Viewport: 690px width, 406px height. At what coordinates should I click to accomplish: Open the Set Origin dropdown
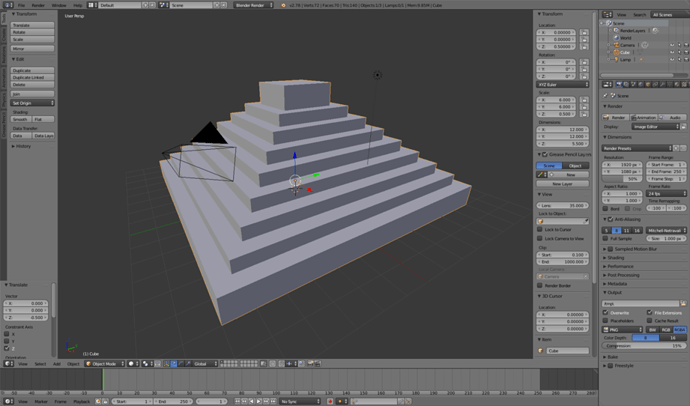tap(33, 103)
